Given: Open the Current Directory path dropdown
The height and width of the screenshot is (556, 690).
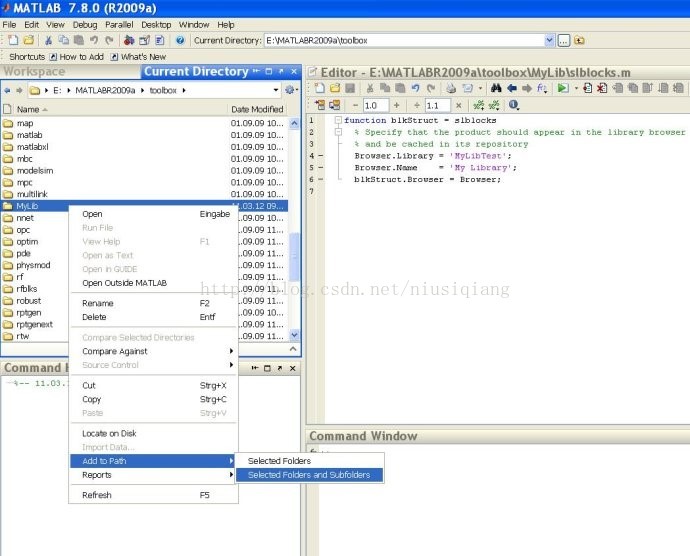Looking at the screenshot, I should (x=549, y=41).
